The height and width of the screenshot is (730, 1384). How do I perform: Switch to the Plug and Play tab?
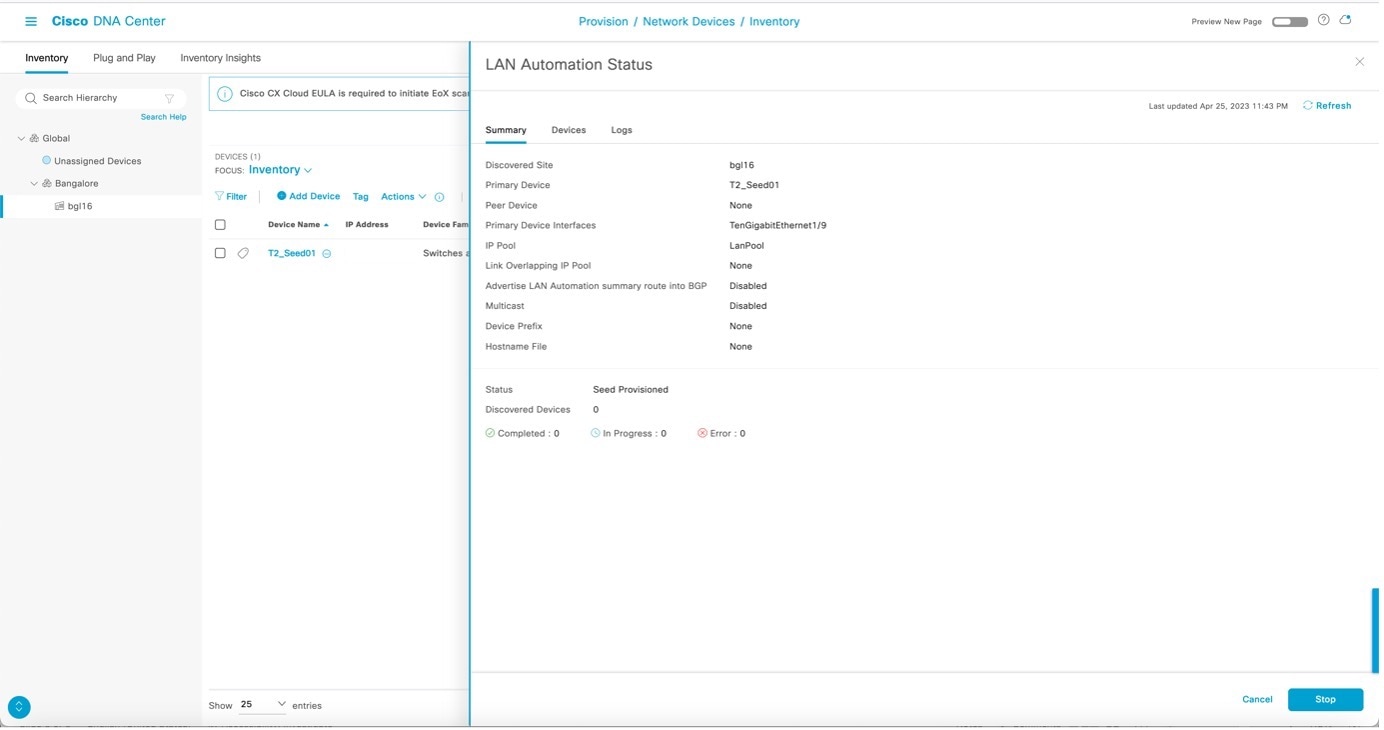click(x=124, y=58)
